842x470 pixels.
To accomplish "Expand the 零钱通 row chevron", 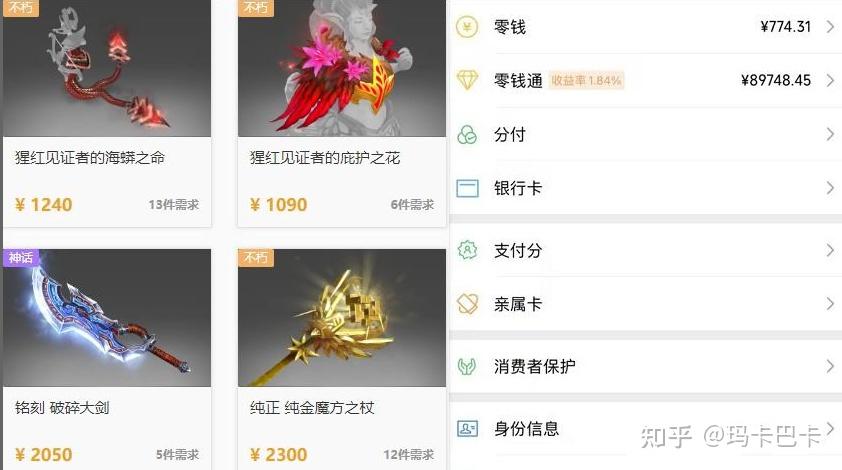I will click(830, 80).
